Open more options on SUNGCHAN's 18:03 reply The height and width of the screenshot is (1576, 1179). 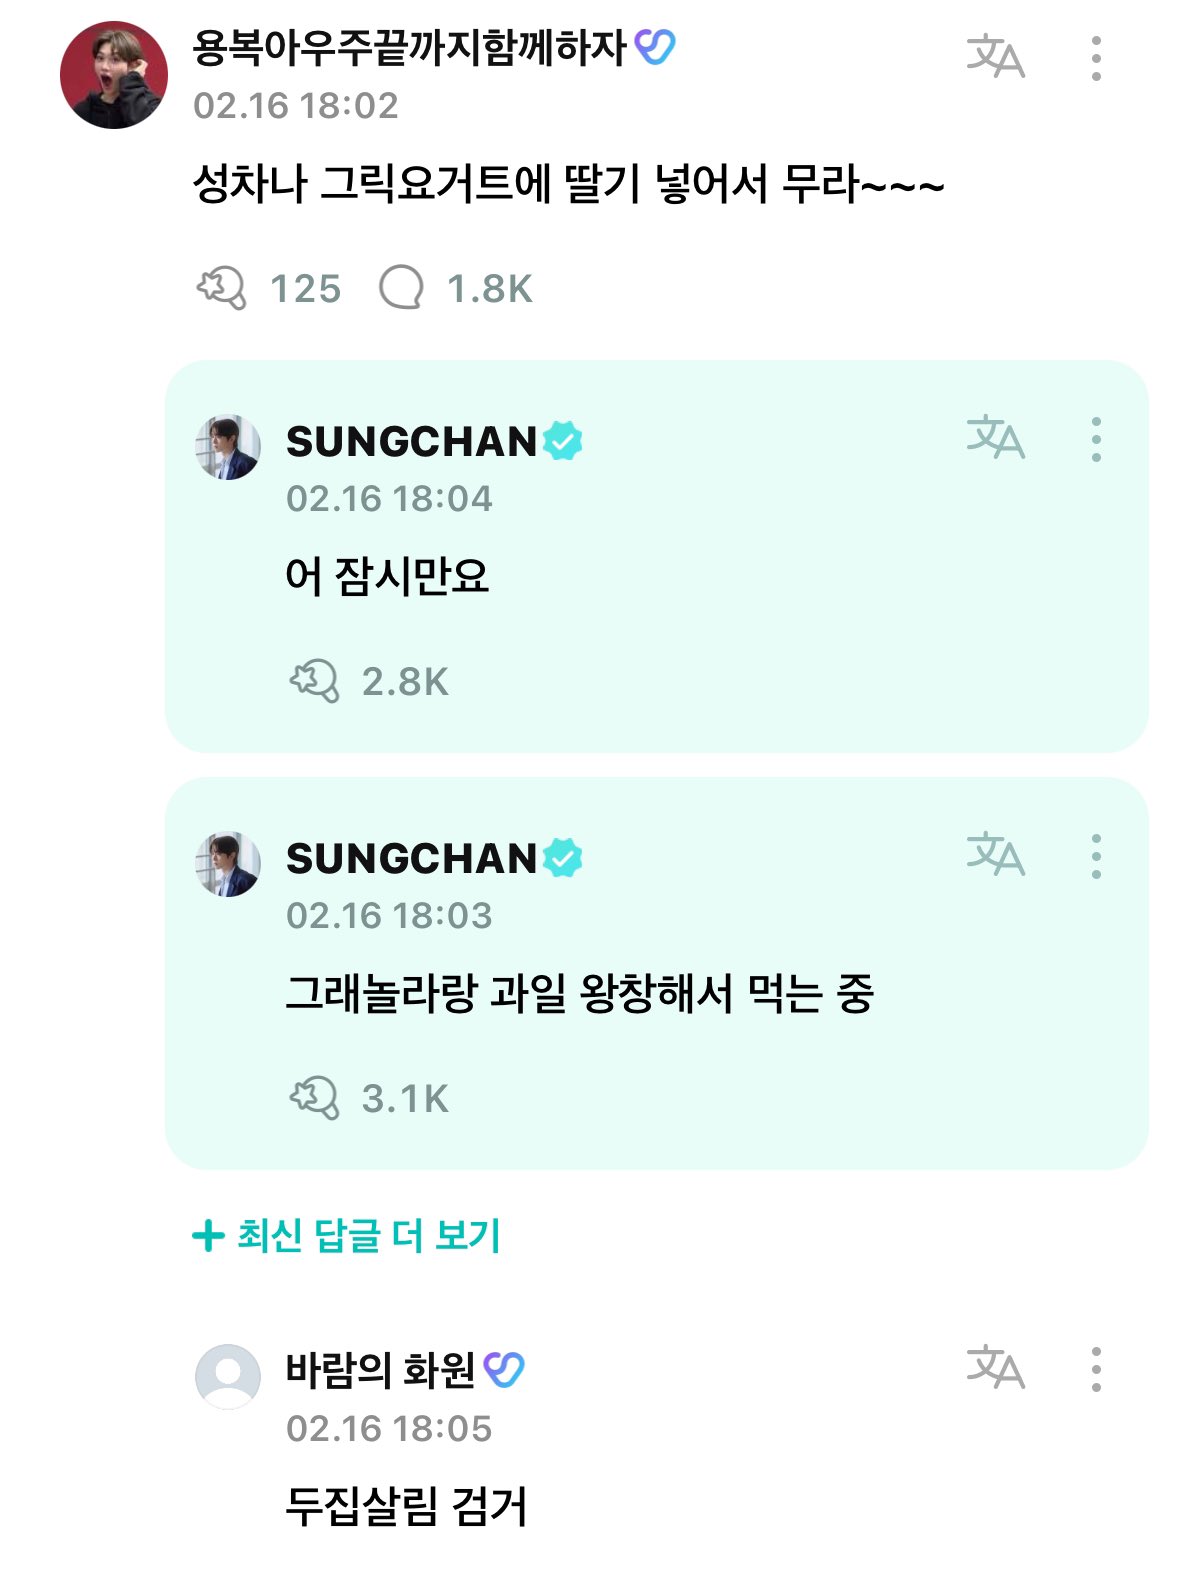pyautogui.click(x=1096, y=856)
